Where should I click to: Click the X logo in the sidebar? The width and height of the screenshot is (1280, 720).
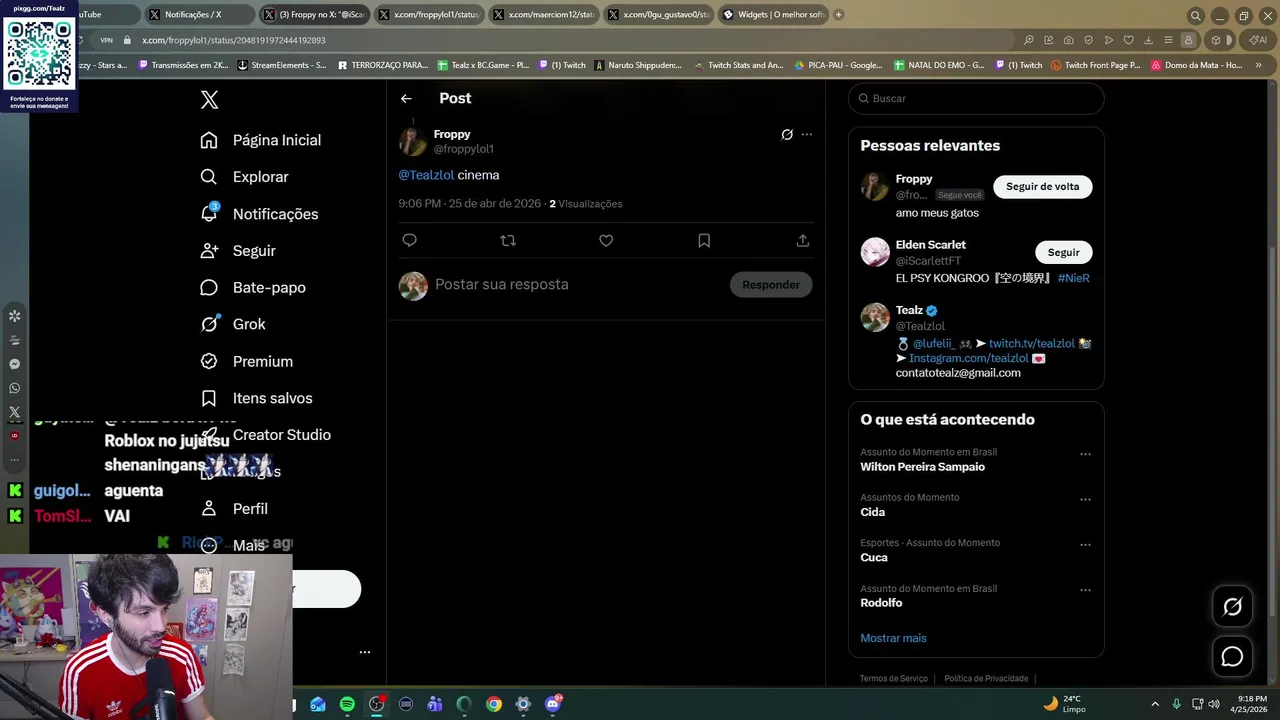tap(209, 99)
